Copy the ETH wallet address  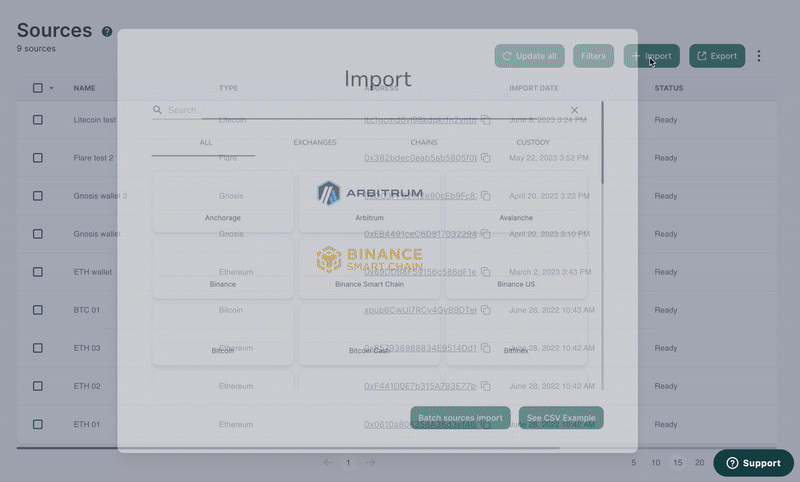point(486,272)
